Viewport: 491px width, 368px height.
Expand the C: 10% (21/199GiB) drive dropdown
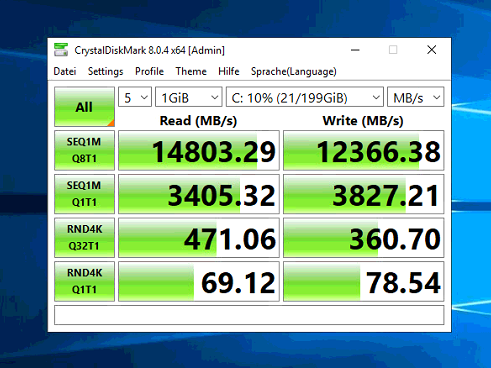pyautogui.click(x=305, y=97)
